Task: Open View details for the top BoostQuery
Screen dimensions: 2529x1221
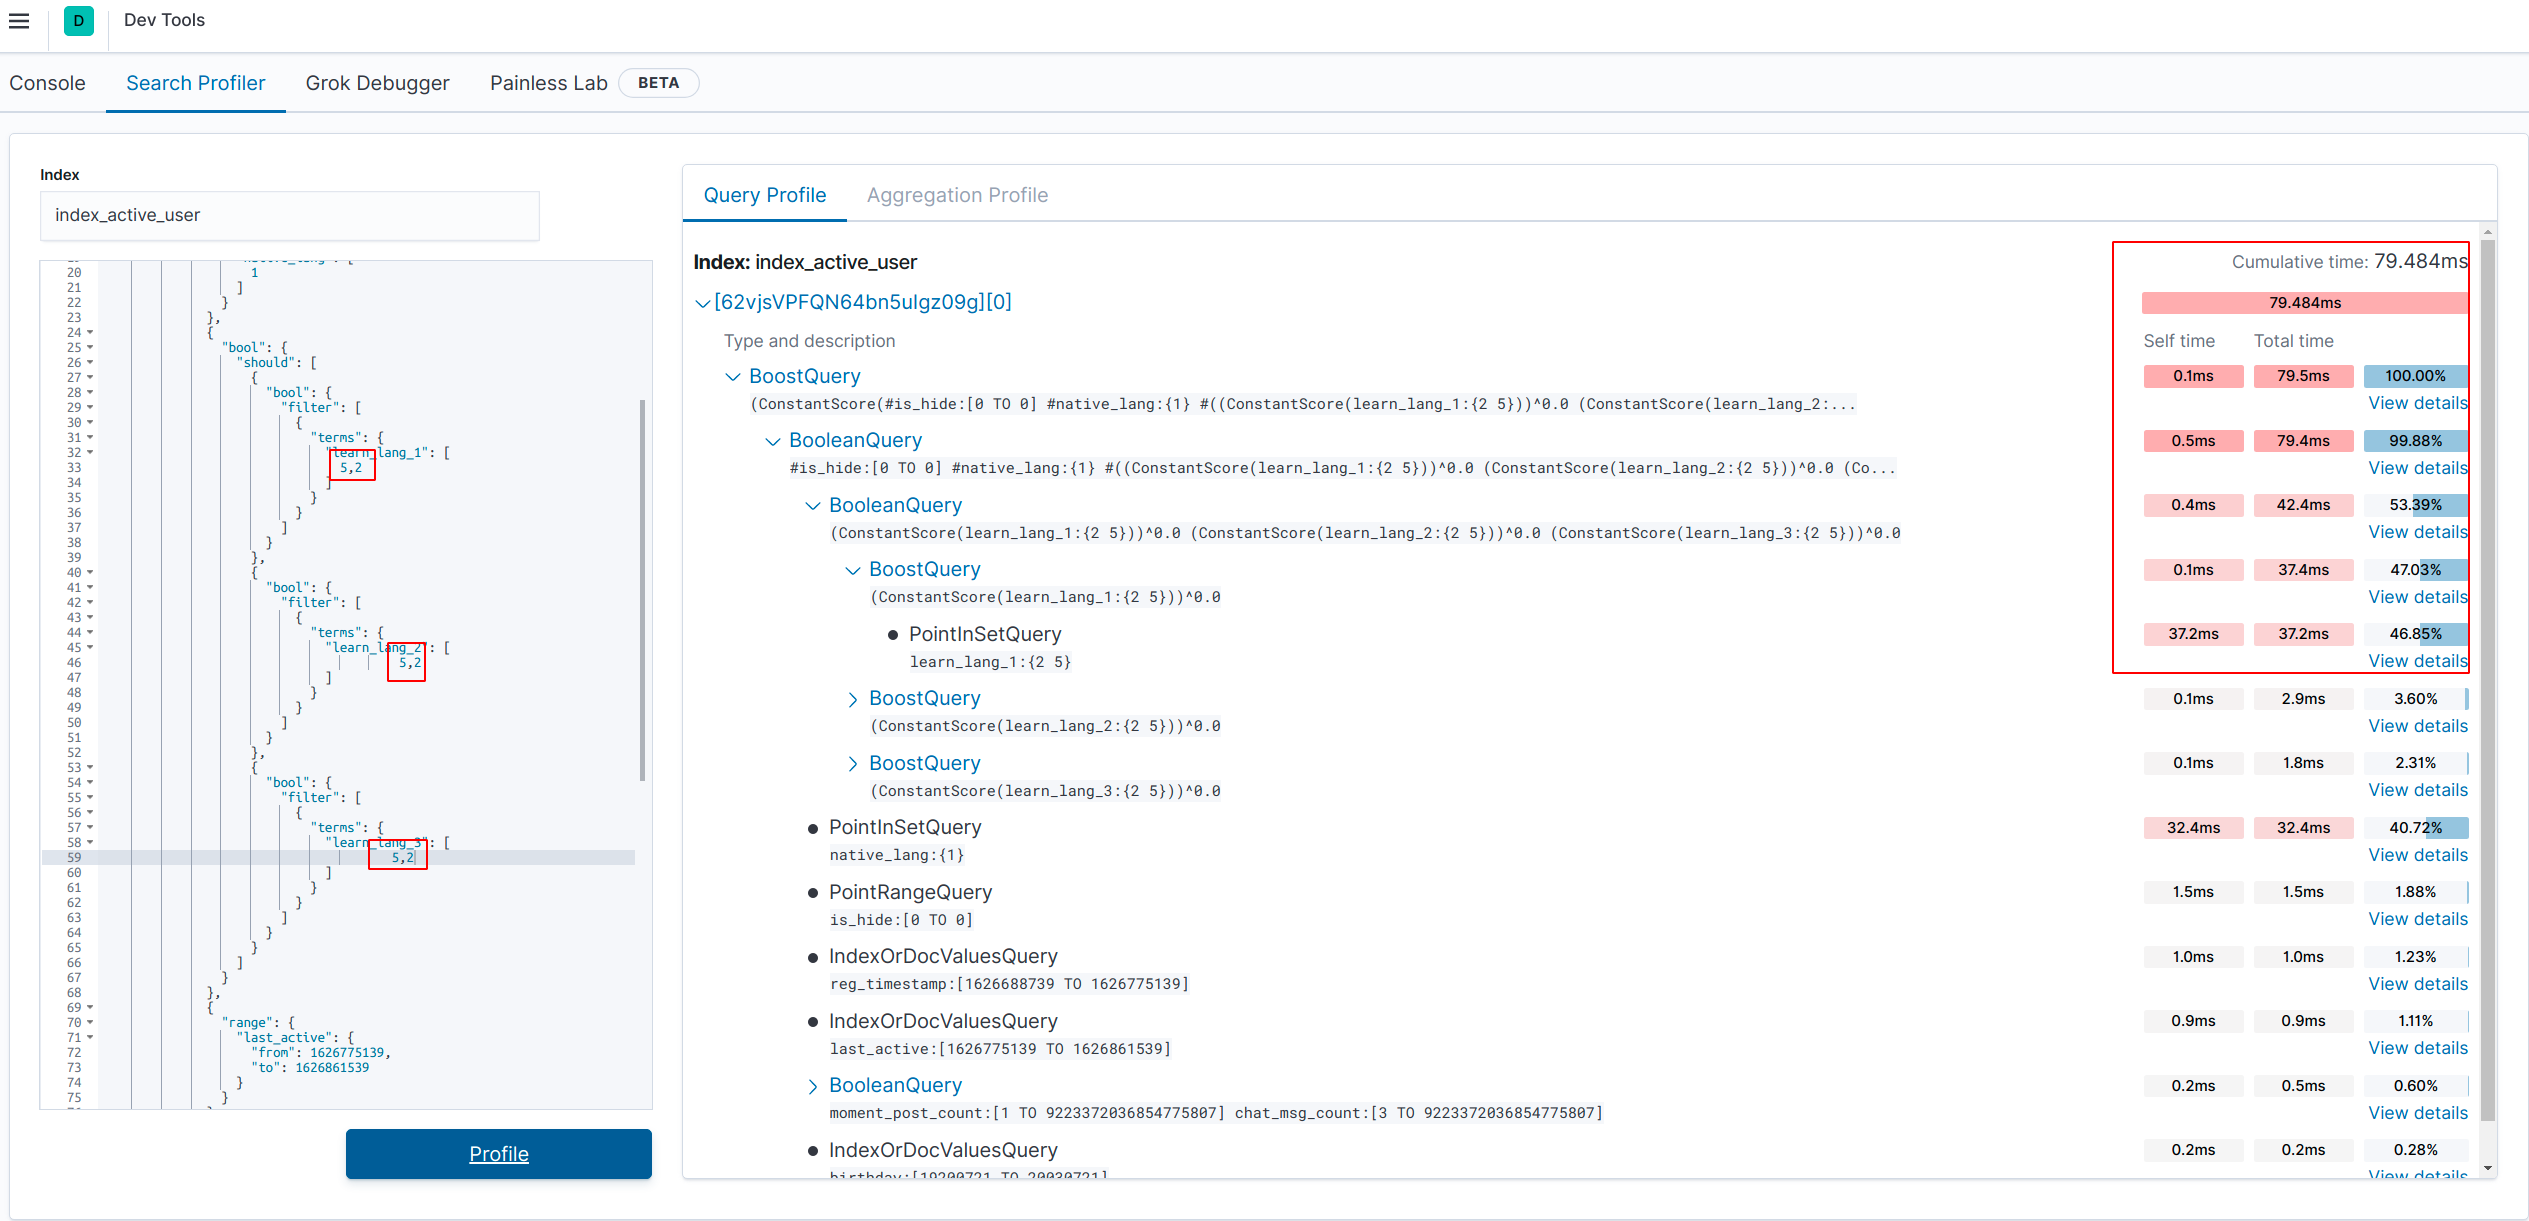Action: (2417, 402)
